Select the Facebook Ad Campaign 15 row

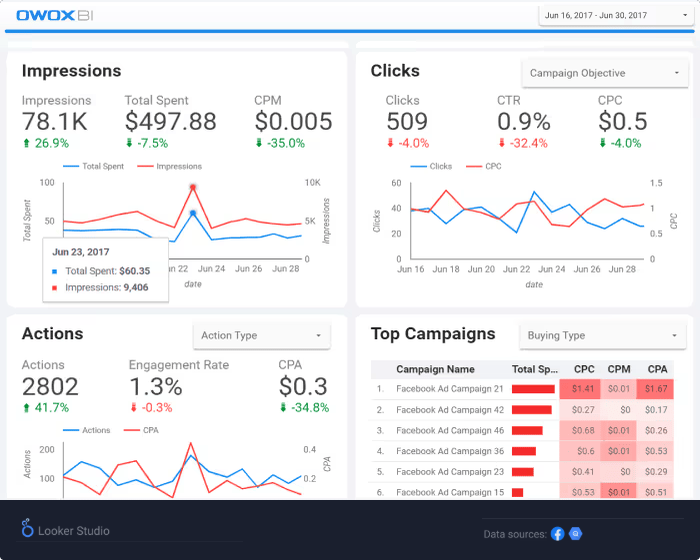(522, 492)
